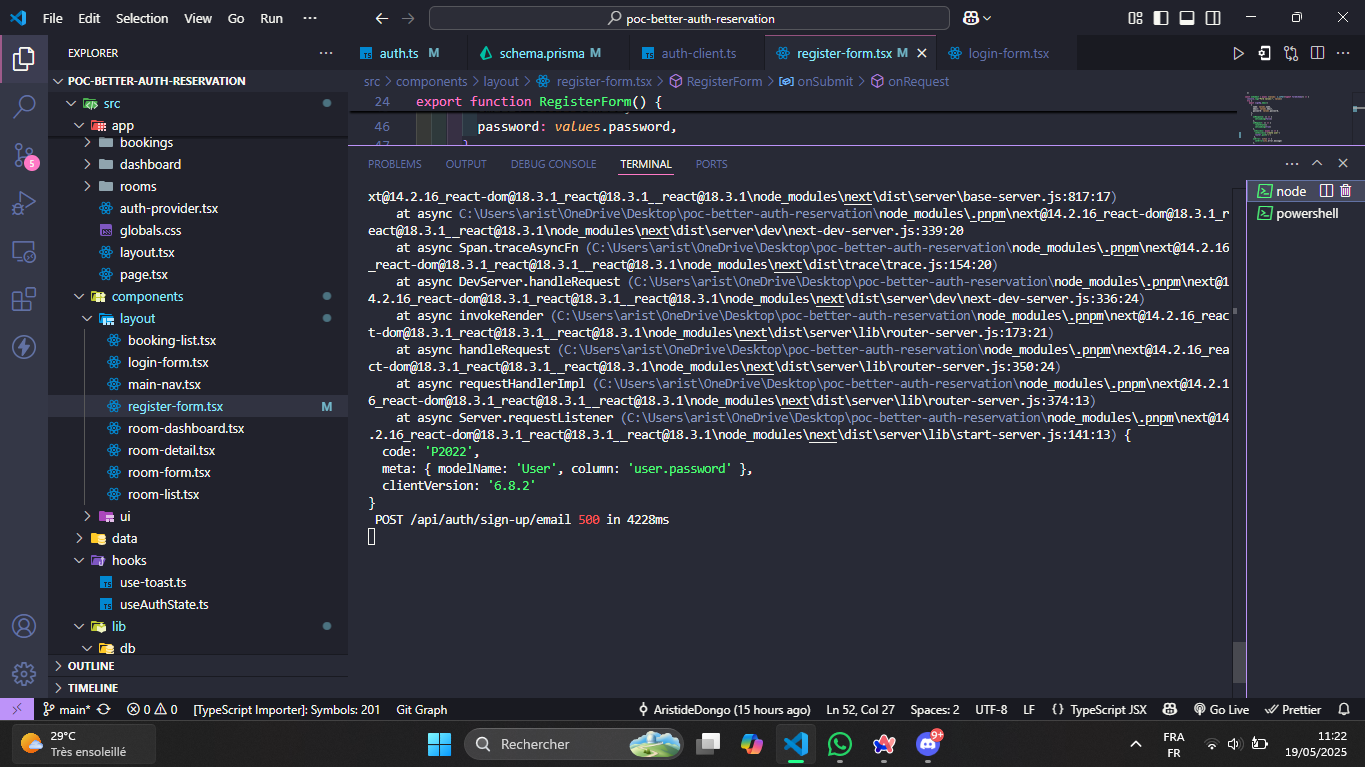Kill the node terminal with trash icon
The image size is (1365, 767).
tap(1346, 191)
